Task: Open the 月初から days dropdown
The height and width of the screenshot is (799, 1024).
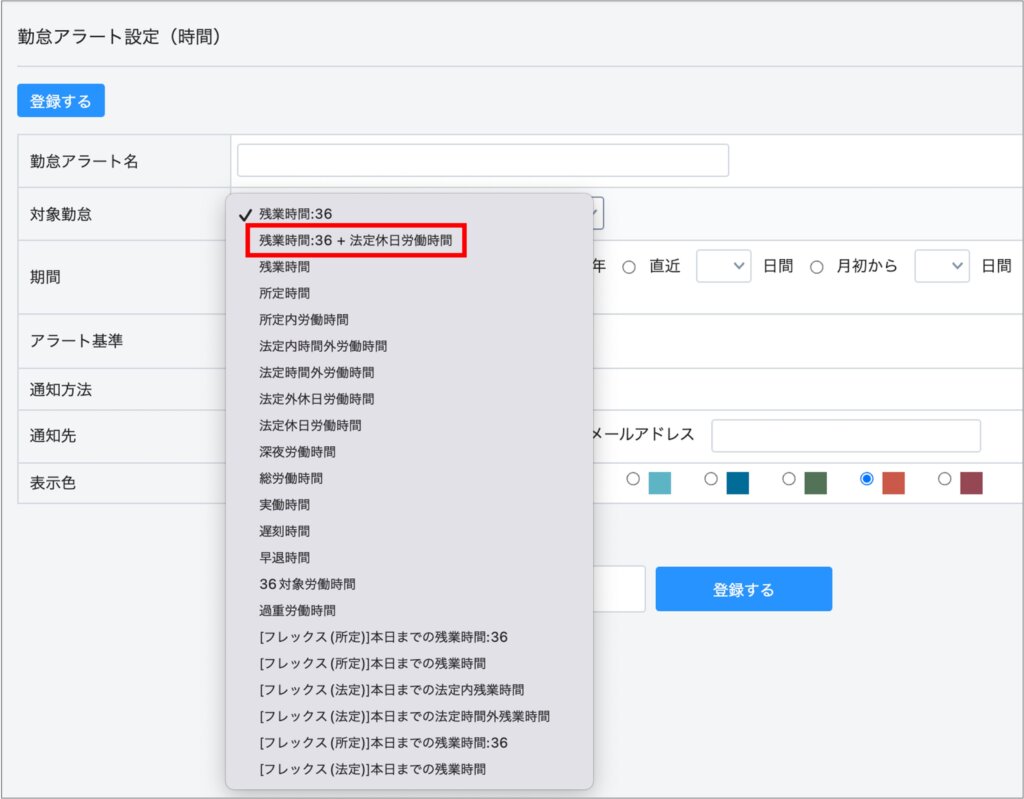Action: coord(942,266)
